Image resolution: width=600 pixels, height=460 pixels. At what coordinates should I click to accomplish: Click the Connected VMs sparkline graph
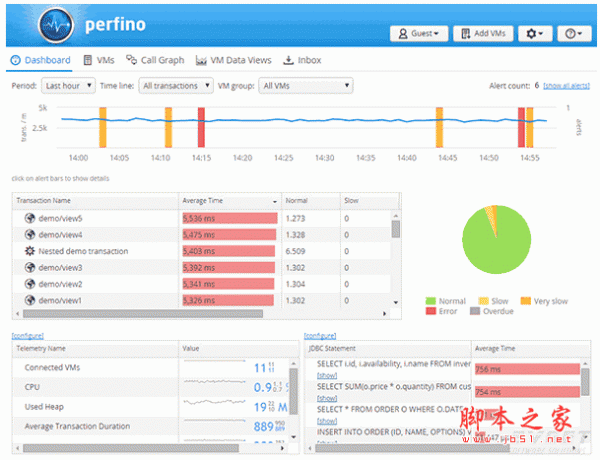click(x=215, y=361)
